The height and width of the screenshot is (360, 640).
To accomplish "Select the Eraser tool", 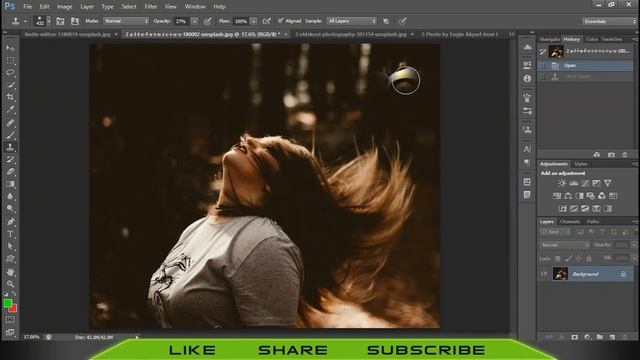I will (x=10, y=171).
